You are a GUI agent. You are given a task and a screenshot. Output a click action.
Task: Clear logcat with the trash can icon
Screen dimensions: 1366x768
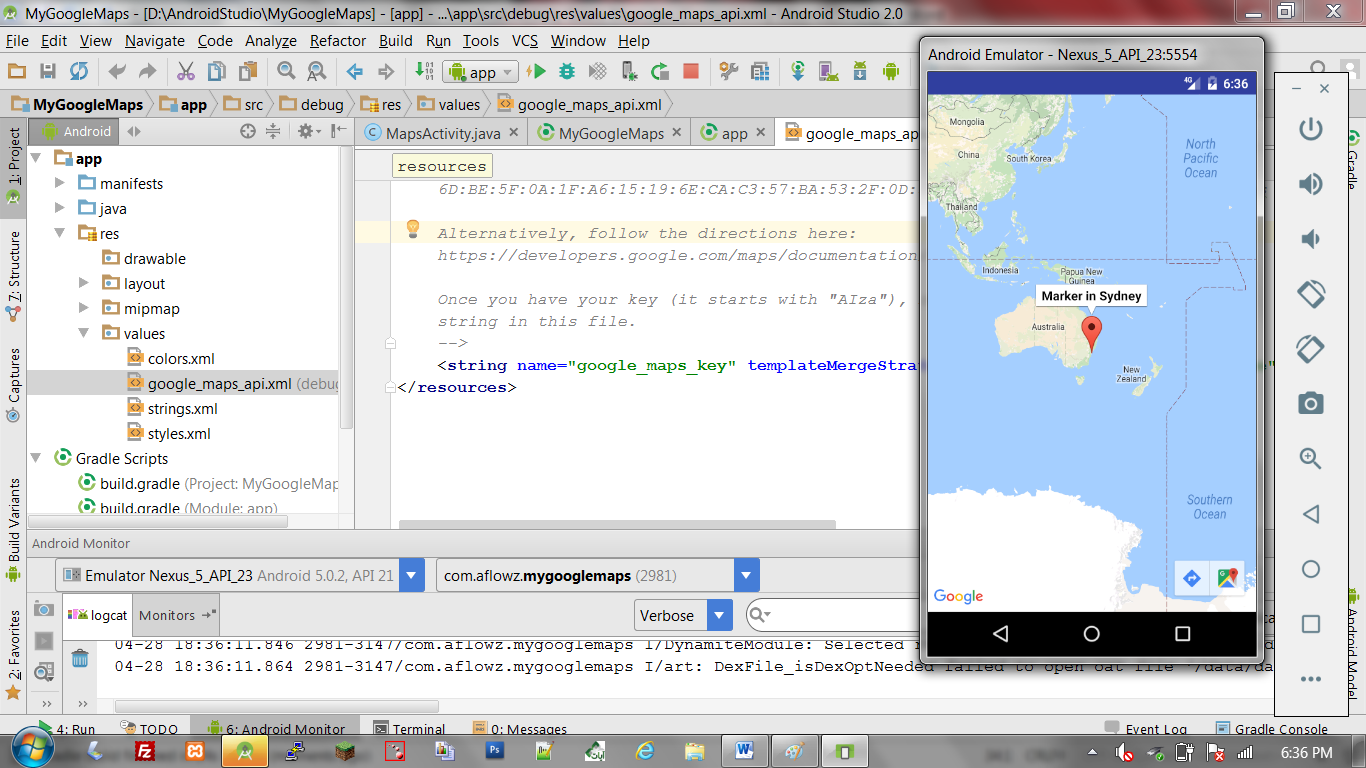pyautogui.click(x=79, y=658)
